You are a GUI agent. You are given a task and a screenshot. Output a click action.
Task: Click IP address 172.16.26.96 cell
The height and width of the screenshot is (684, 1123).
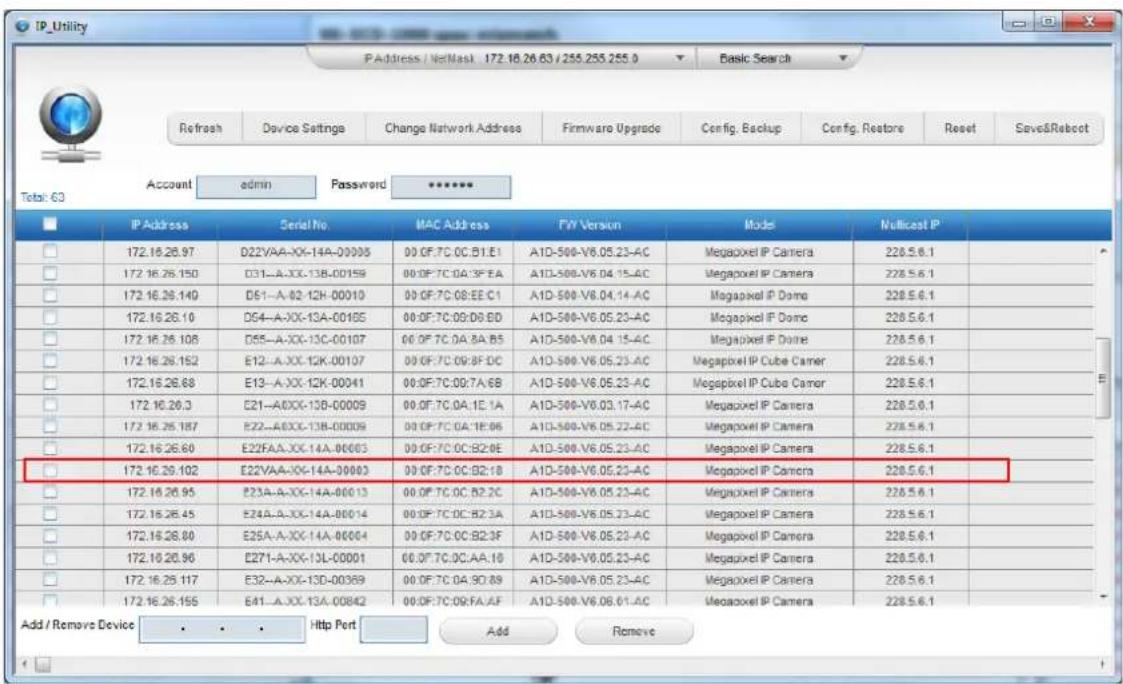(x=160, y=558)
